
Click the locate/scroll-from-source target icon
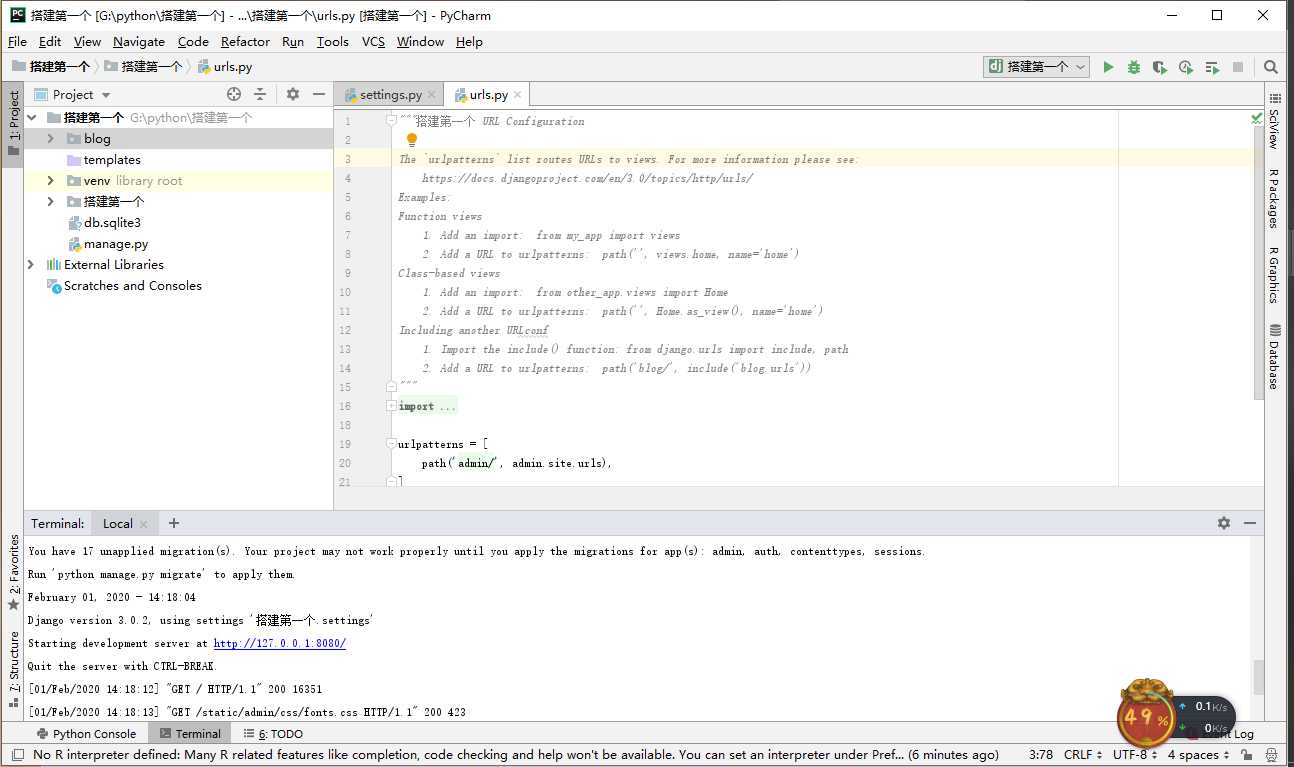(x=234, y=94)
